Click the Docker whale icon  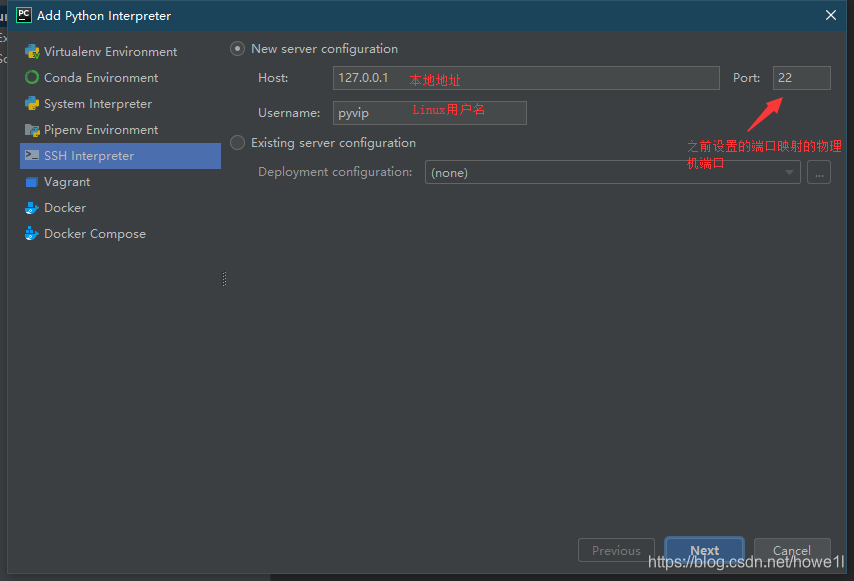[32, 208]
